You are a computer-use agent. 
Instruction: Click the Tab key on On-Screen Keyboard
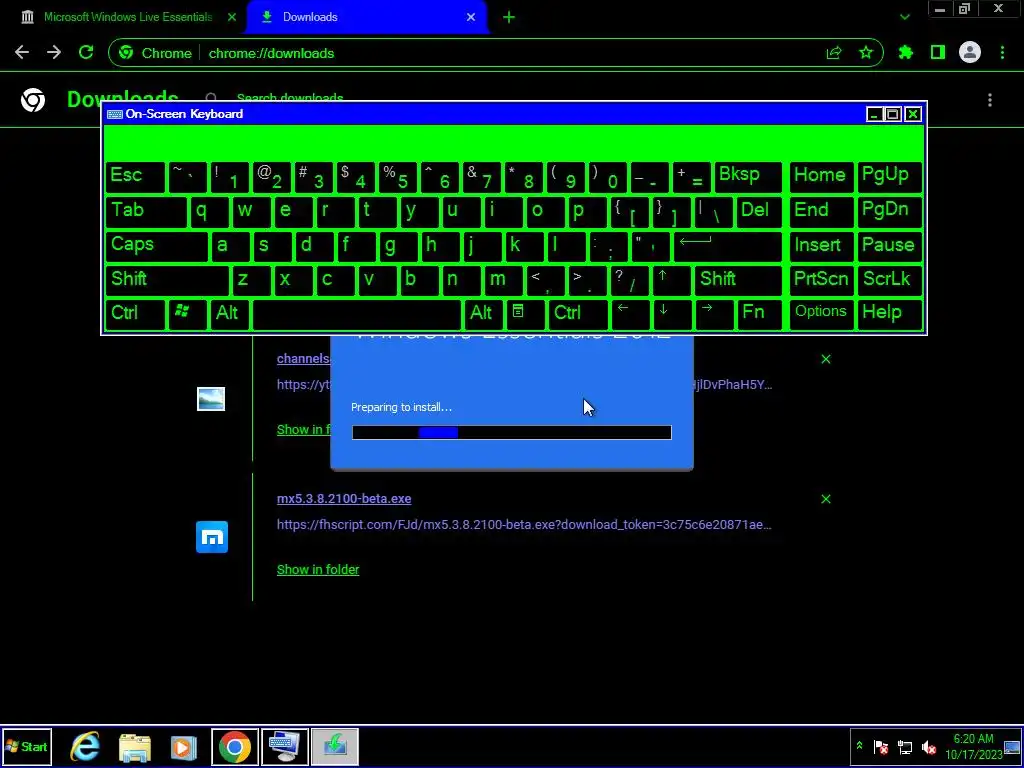pos(146,212)
